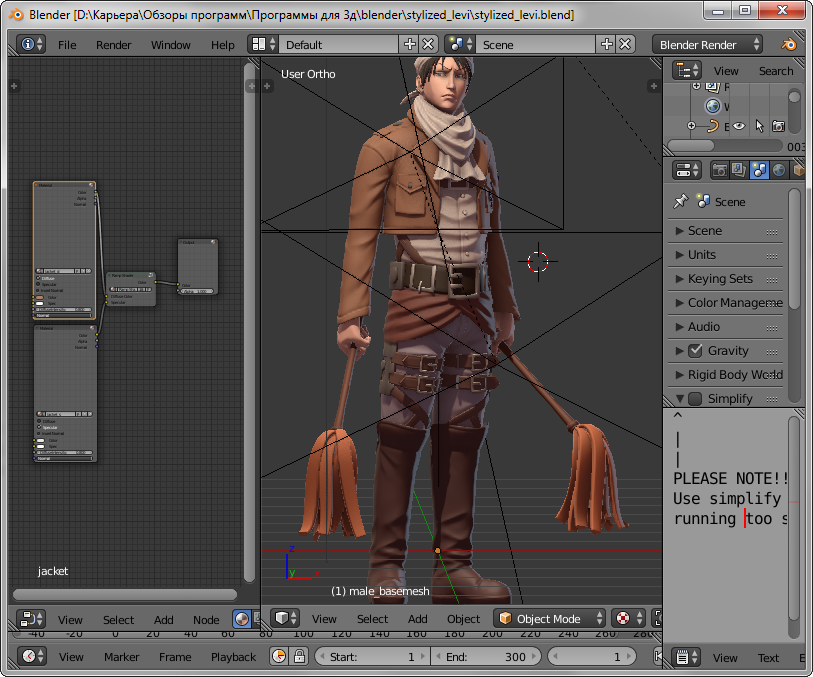Open the Outliner editor type selector
The width and height of the screenshot is (813, 677).
[687, 70]
